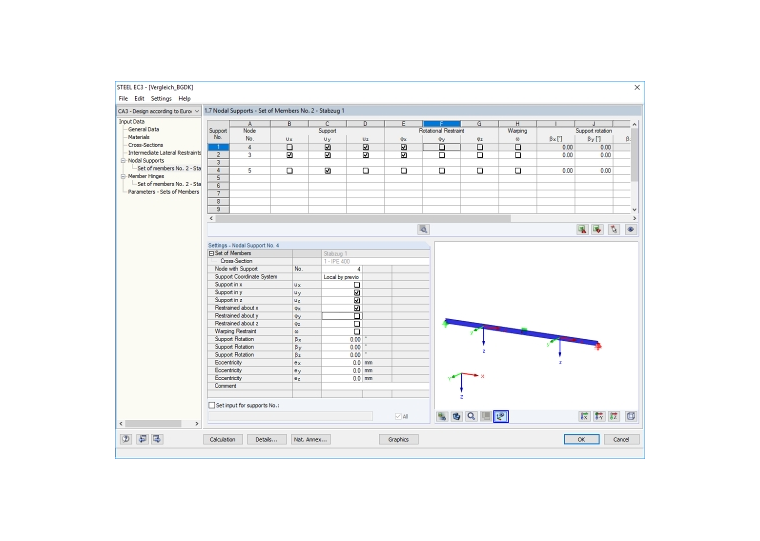Check 'Set input for supports No.' option
The height and width of the screenshot is (541, 760).
(211, 405)
